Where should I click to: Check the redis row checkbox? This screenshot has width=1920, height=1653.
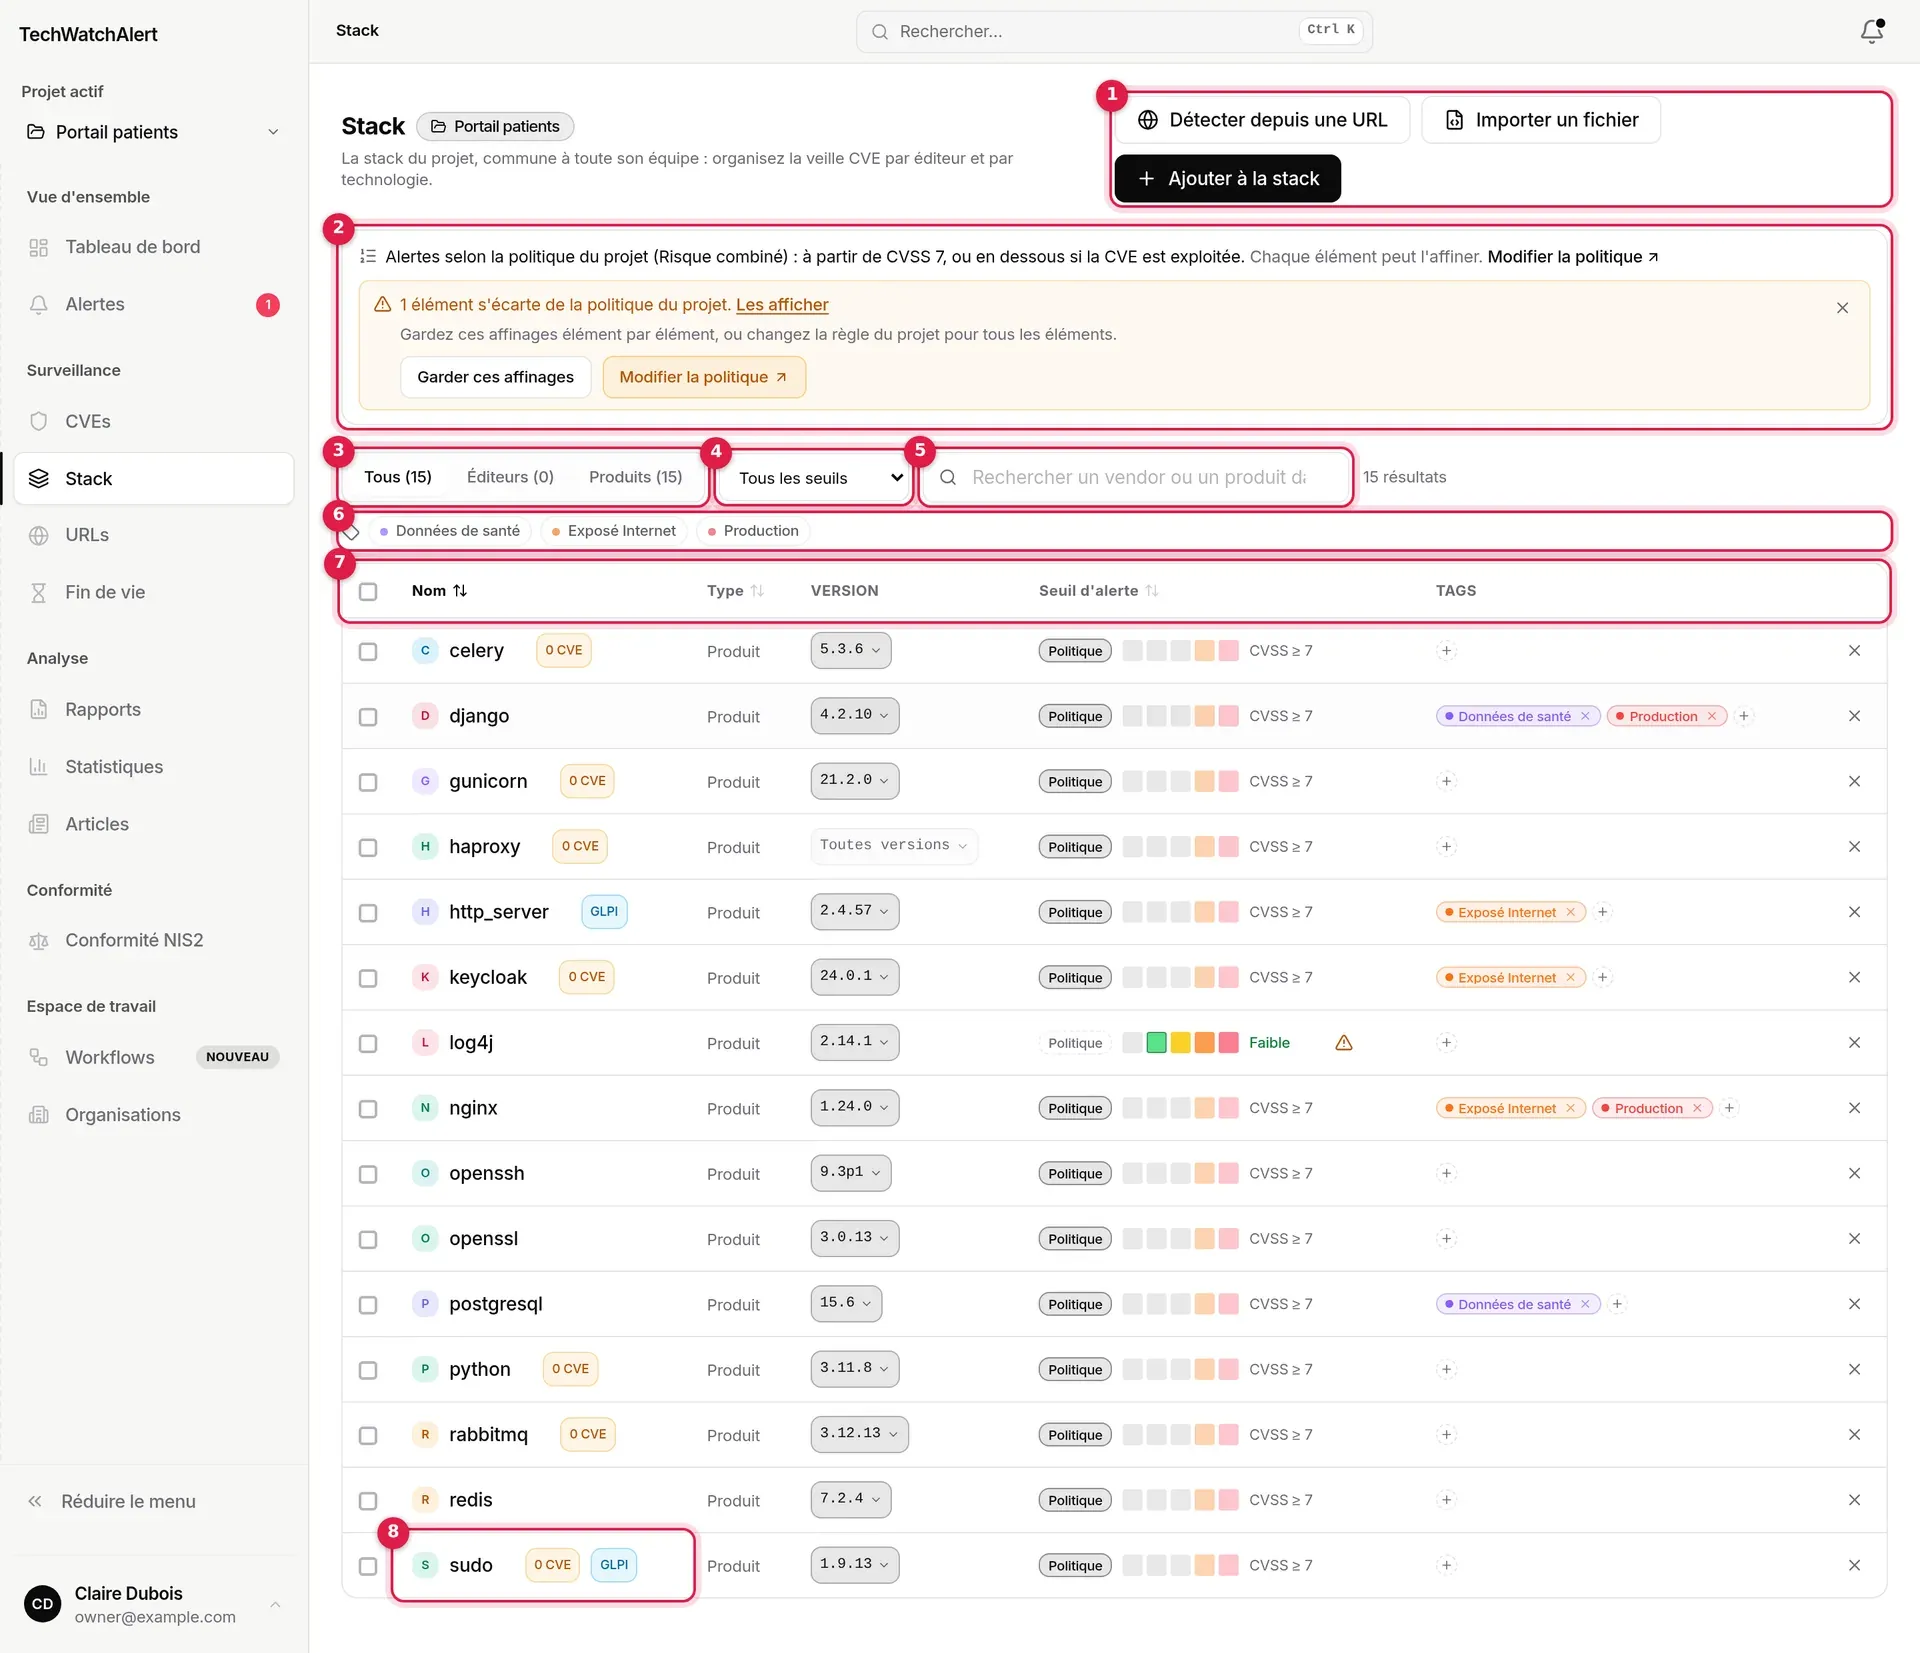click(x=368, y=1501)
